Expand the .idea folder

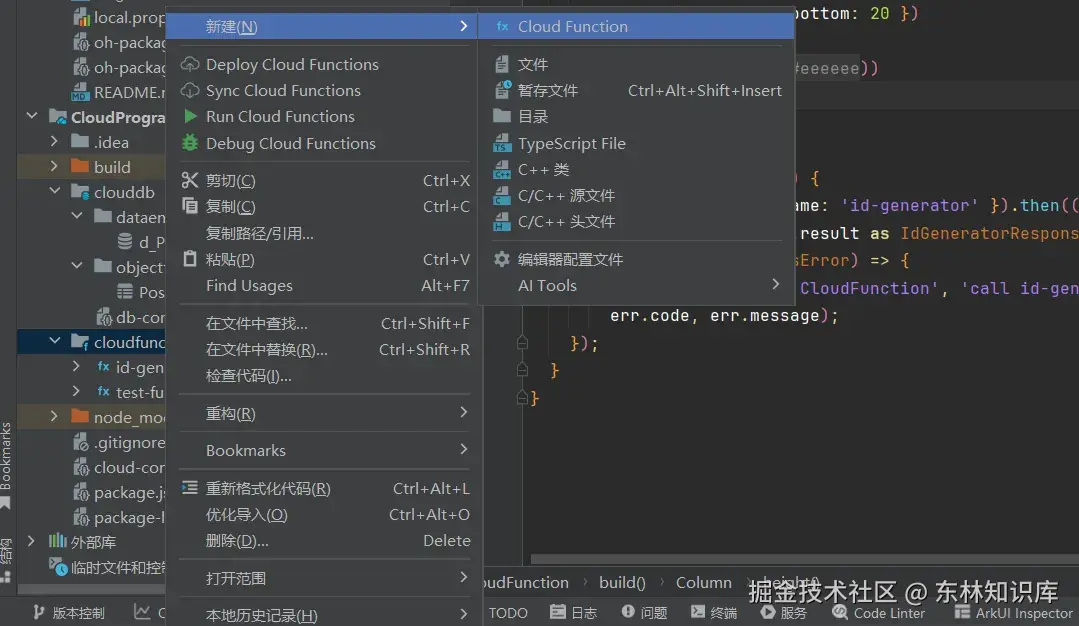(x=54, y=142)
